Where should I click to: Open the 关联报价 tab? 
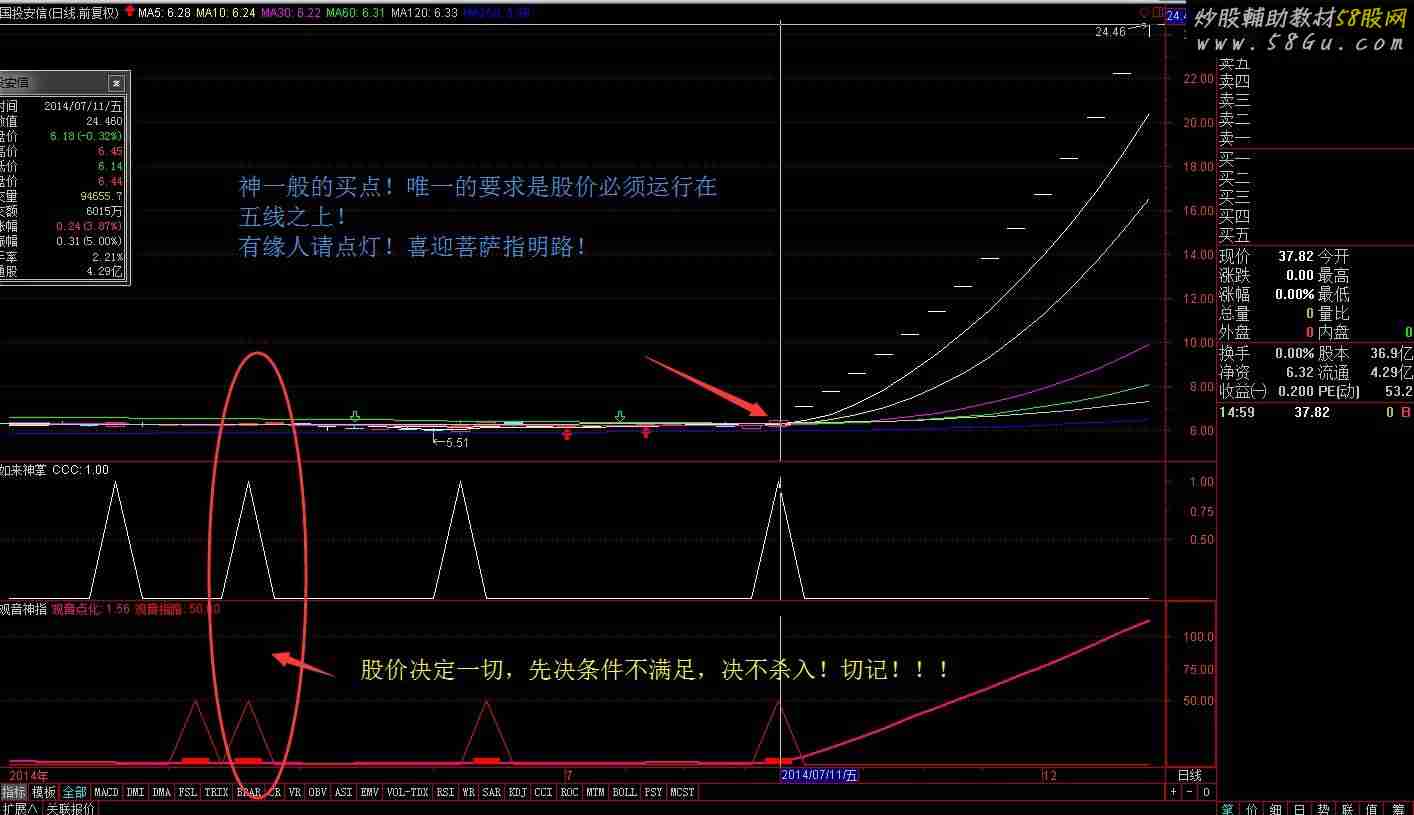click(71, 808)
